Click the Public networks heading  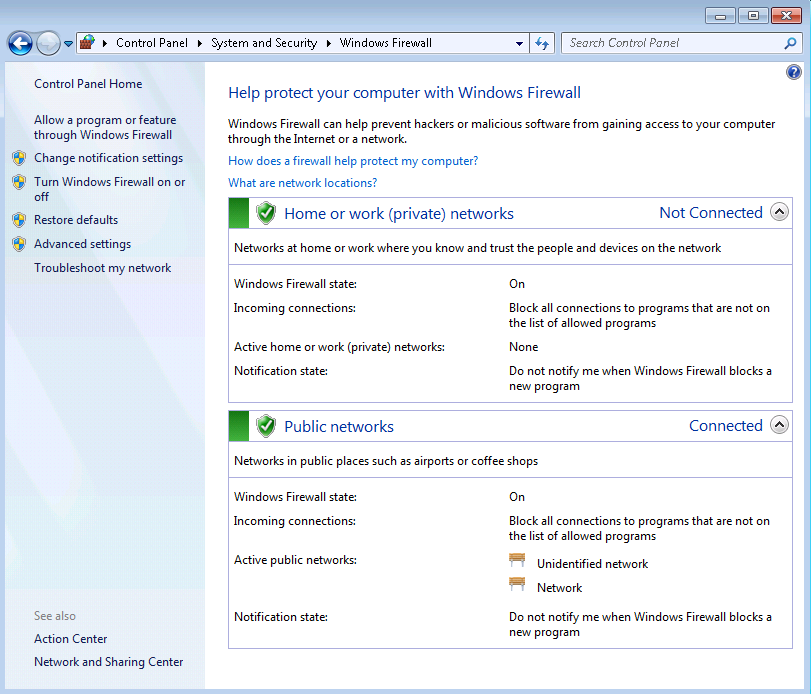tap(339, 427)
